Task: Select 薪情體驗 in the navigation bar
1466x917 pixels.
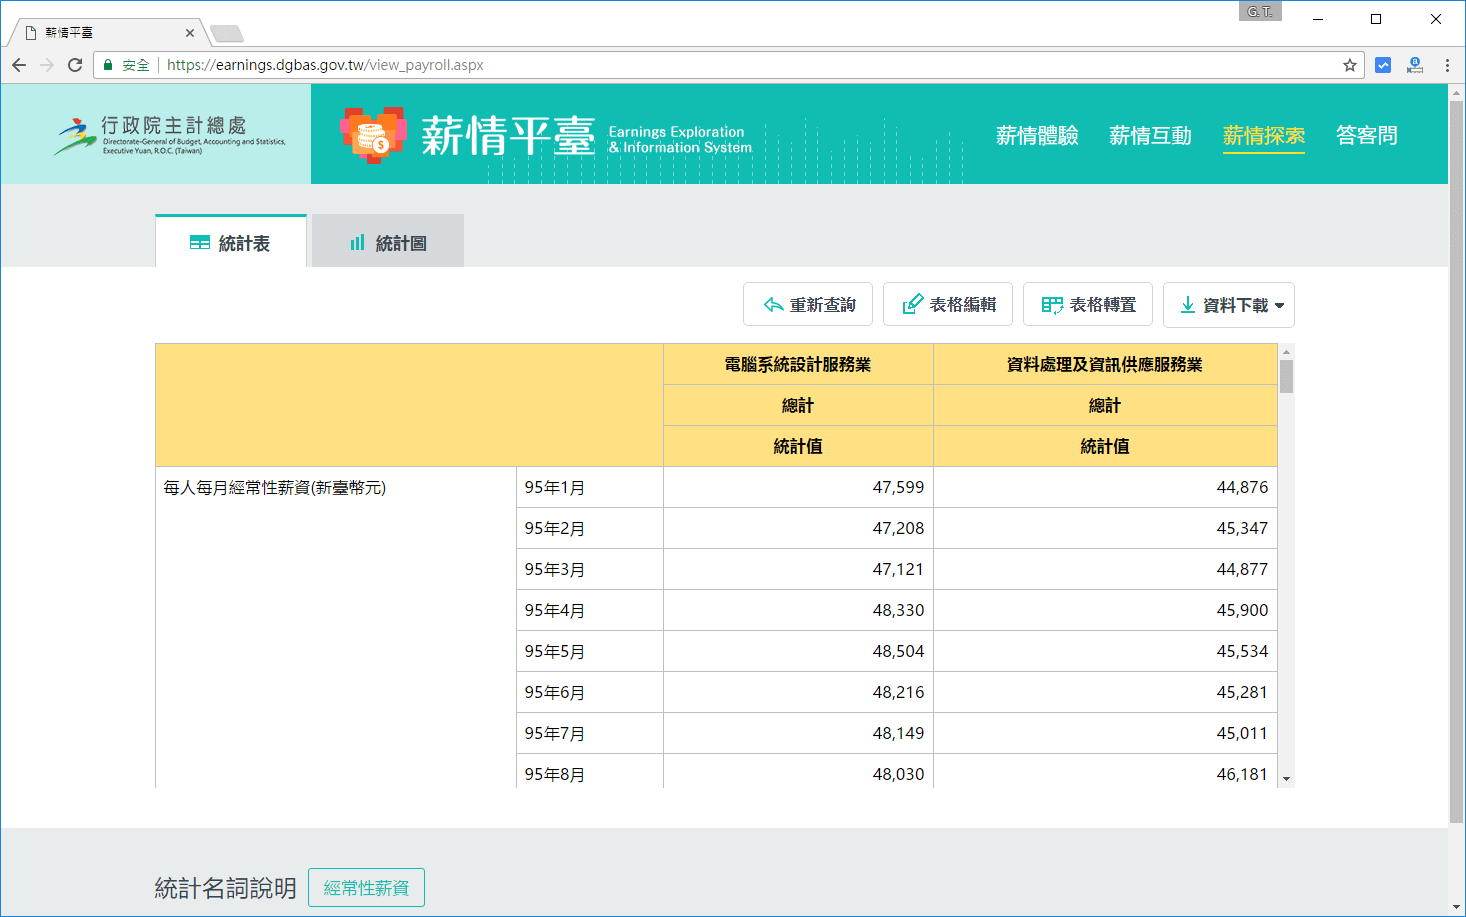Action: pos(1036,136)
